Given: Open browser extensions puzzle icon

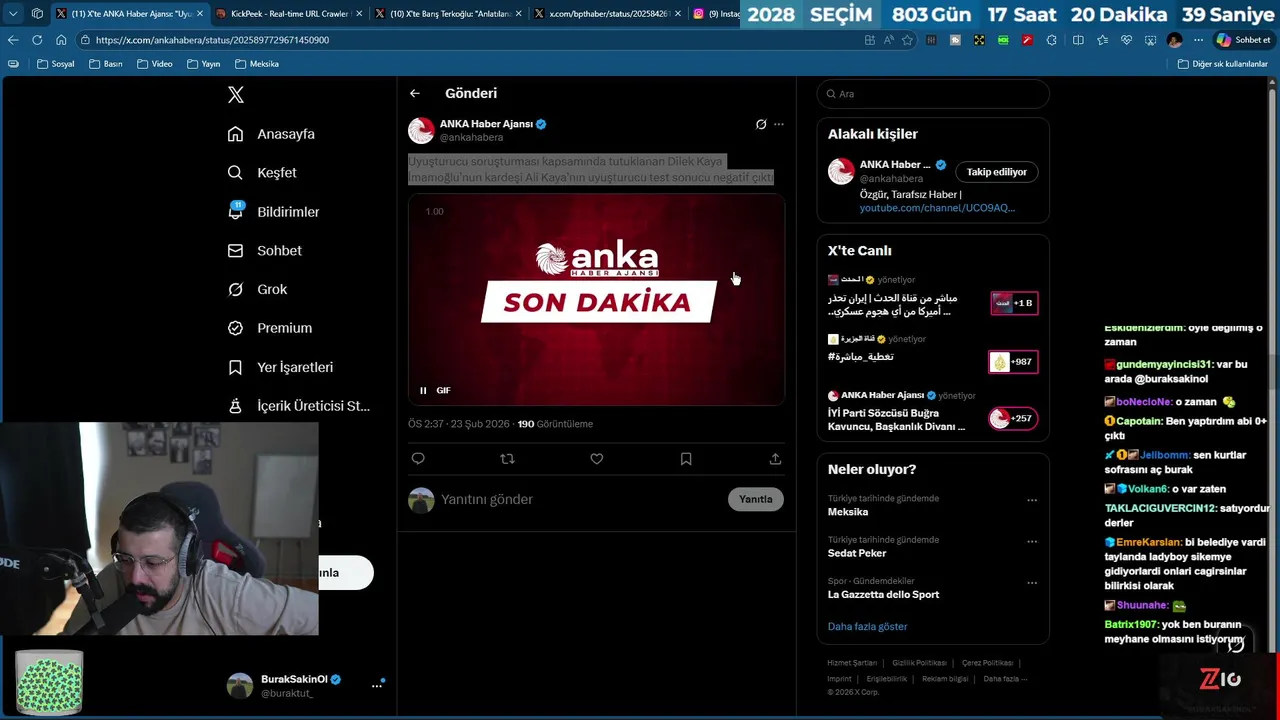Looking at the screenshot, I should pos(1051,40).
